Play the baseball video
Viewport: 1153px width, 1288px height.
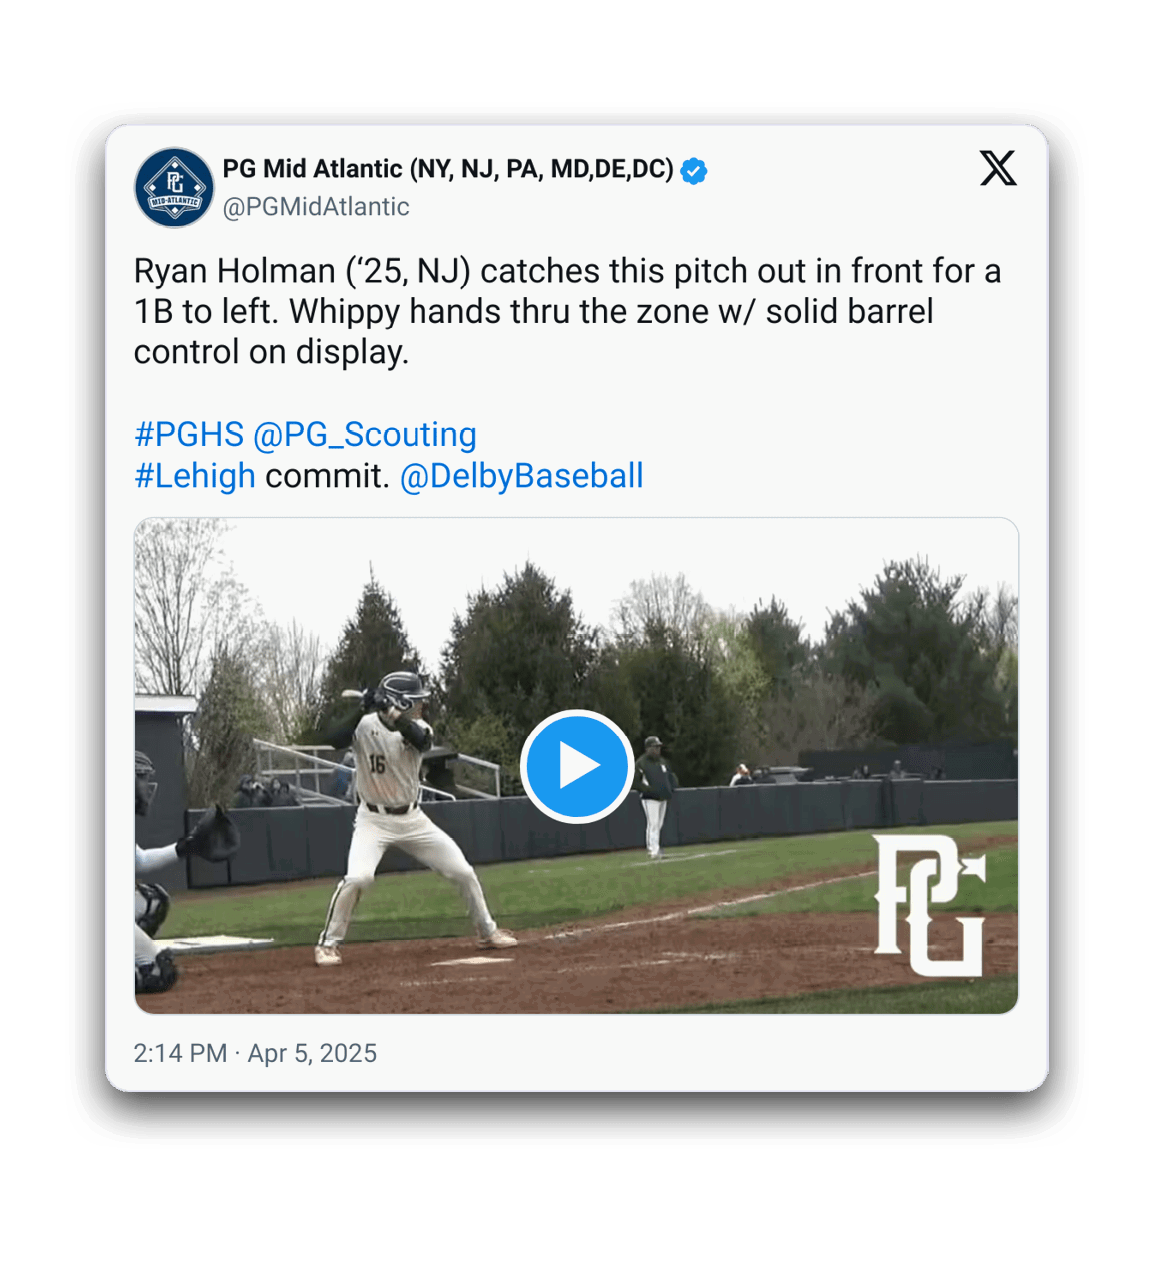[576, 766]
